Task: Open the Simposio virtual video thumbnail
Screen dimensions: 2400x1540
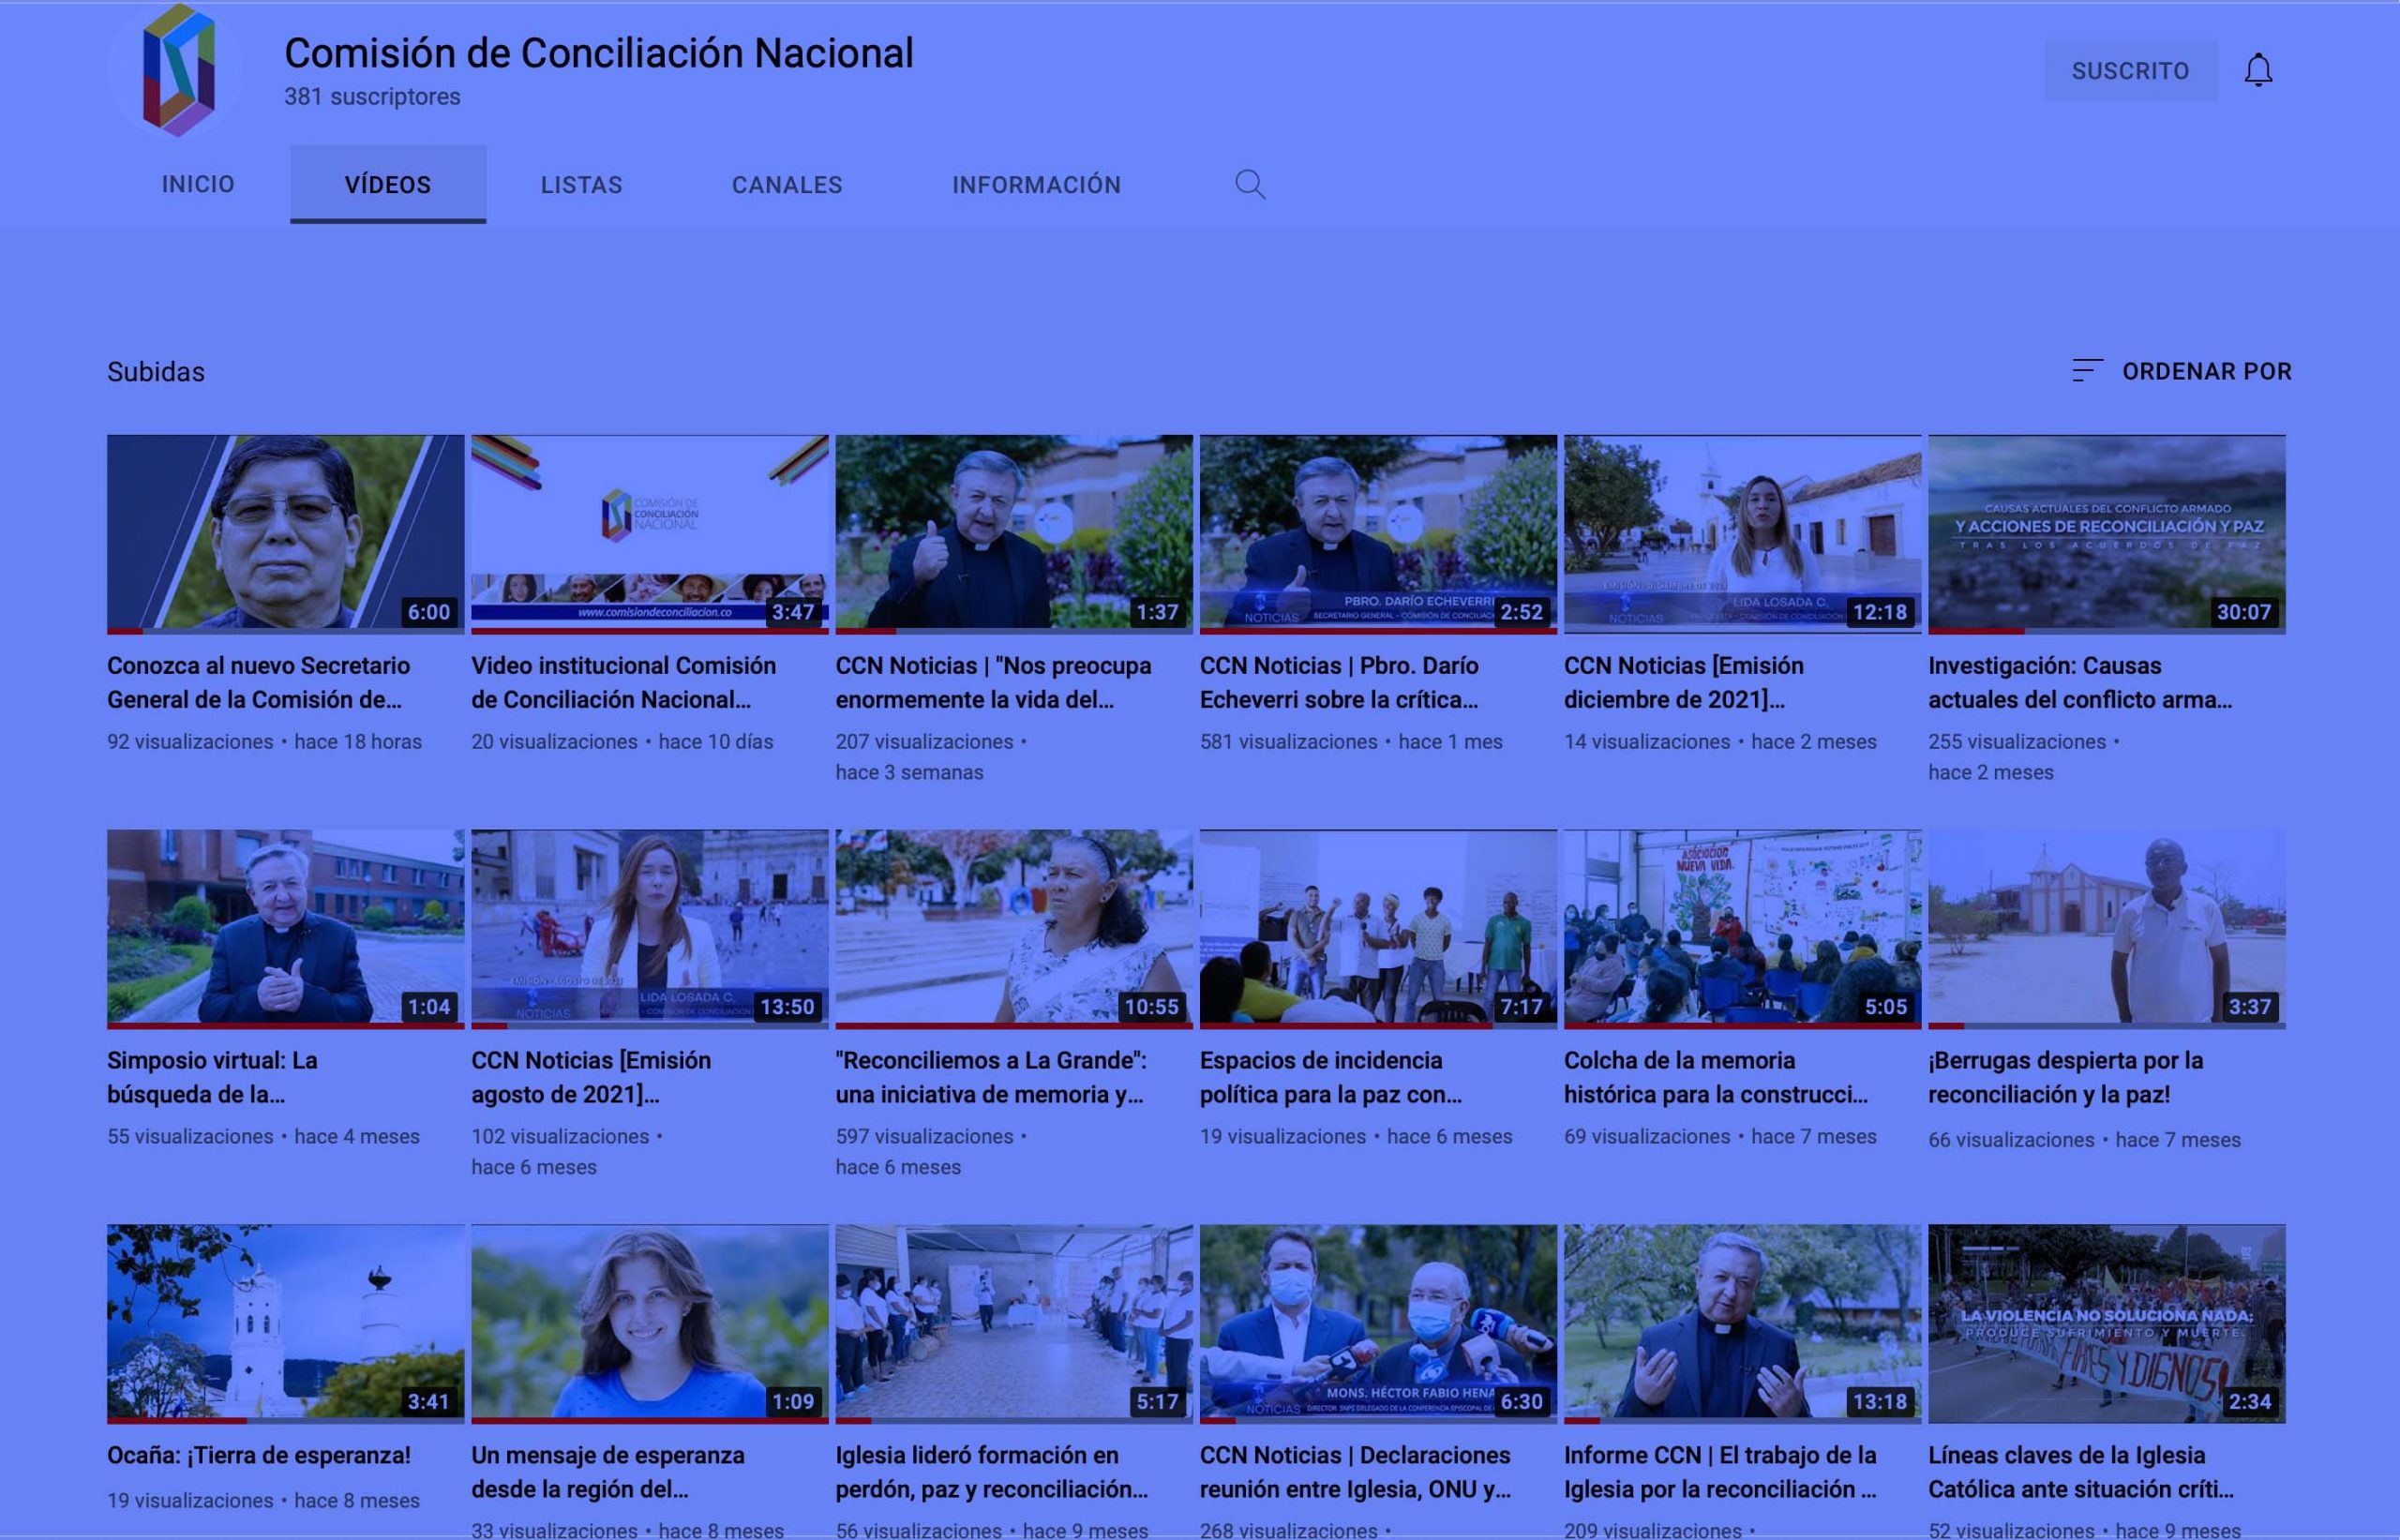Action: pos(285,929)
